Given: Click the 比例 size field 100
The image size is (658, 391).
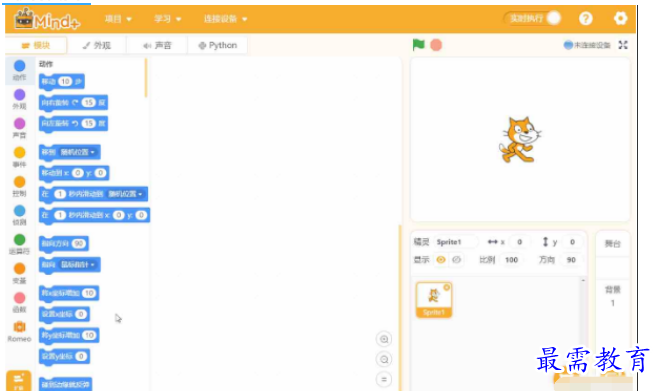Looking at the screenshot, I should [511, 260].
